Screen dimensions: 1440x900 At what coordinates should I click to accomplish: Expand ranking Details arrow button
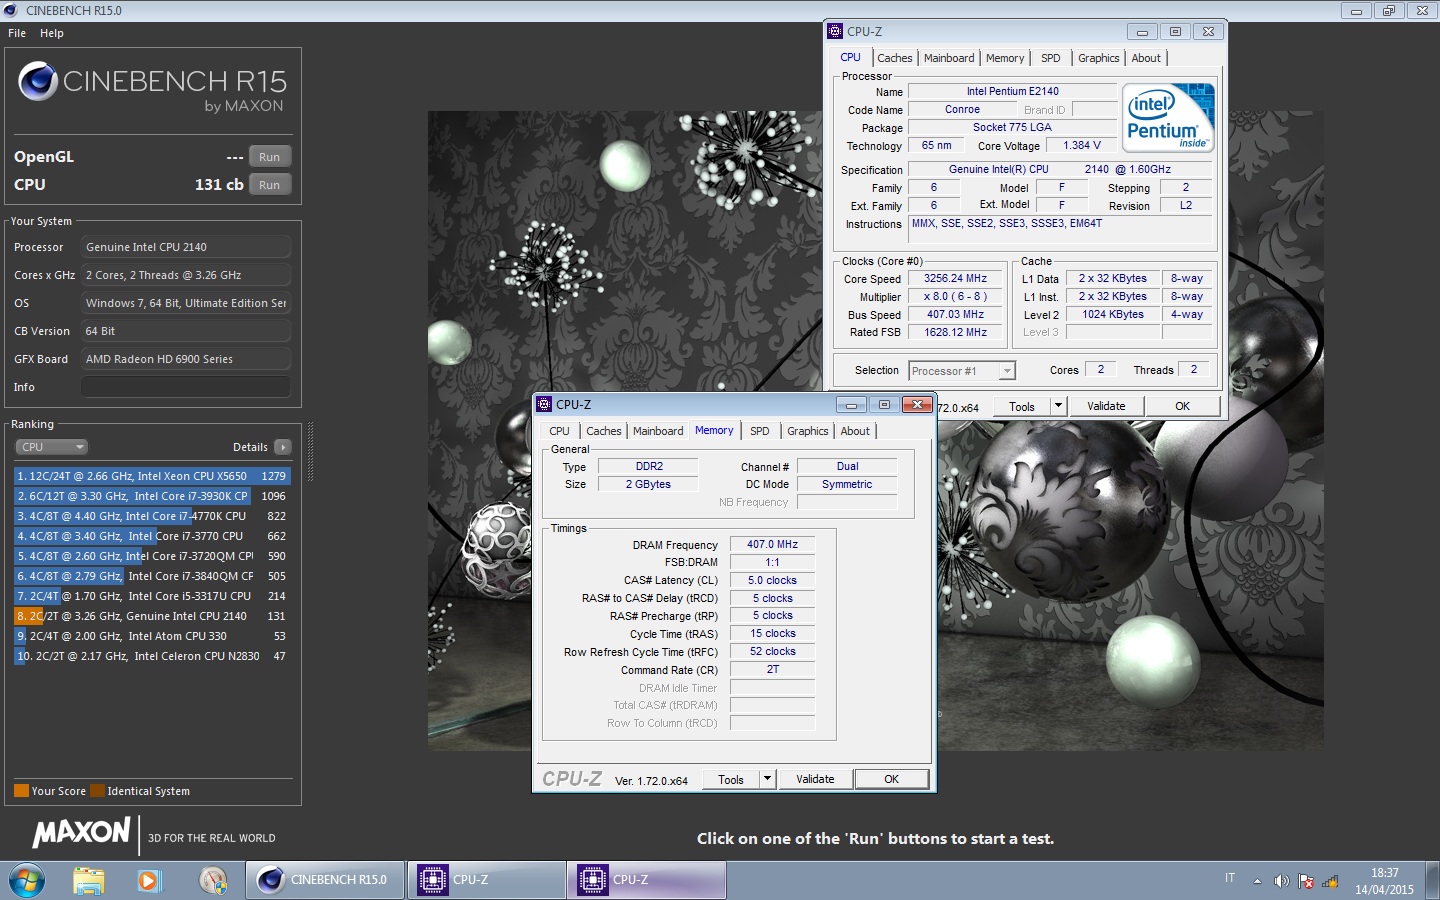pos(283,447)
